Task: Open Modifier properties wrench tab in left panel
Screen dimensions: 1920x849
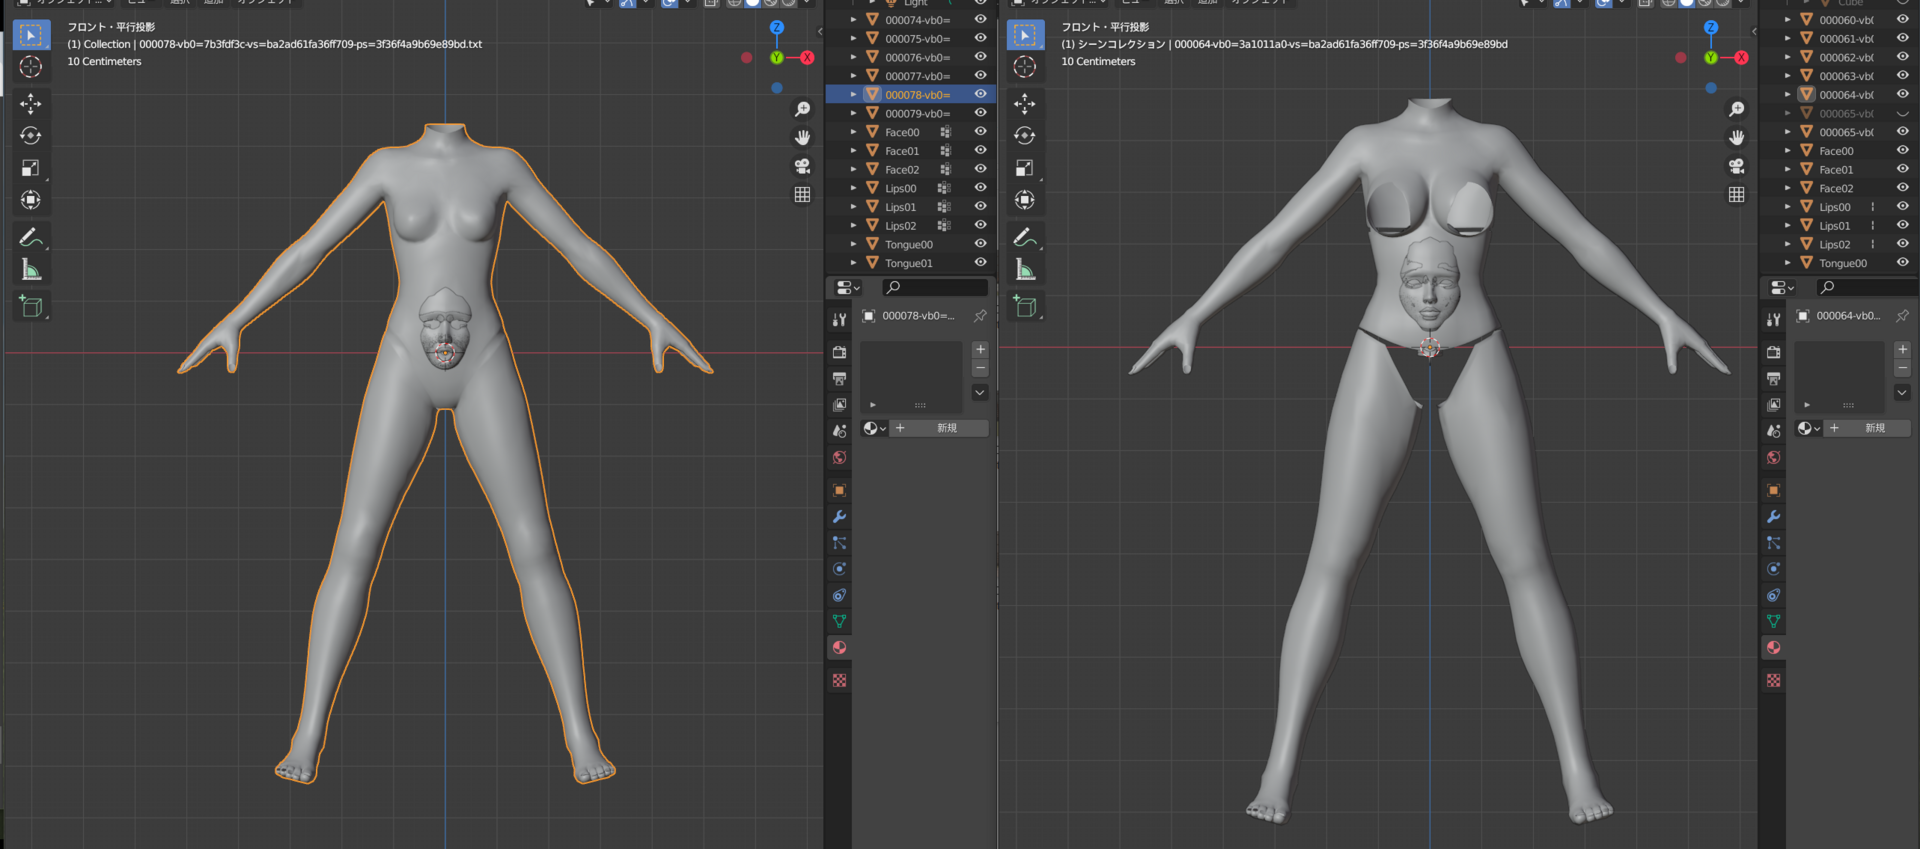Action: coord(840,517)
